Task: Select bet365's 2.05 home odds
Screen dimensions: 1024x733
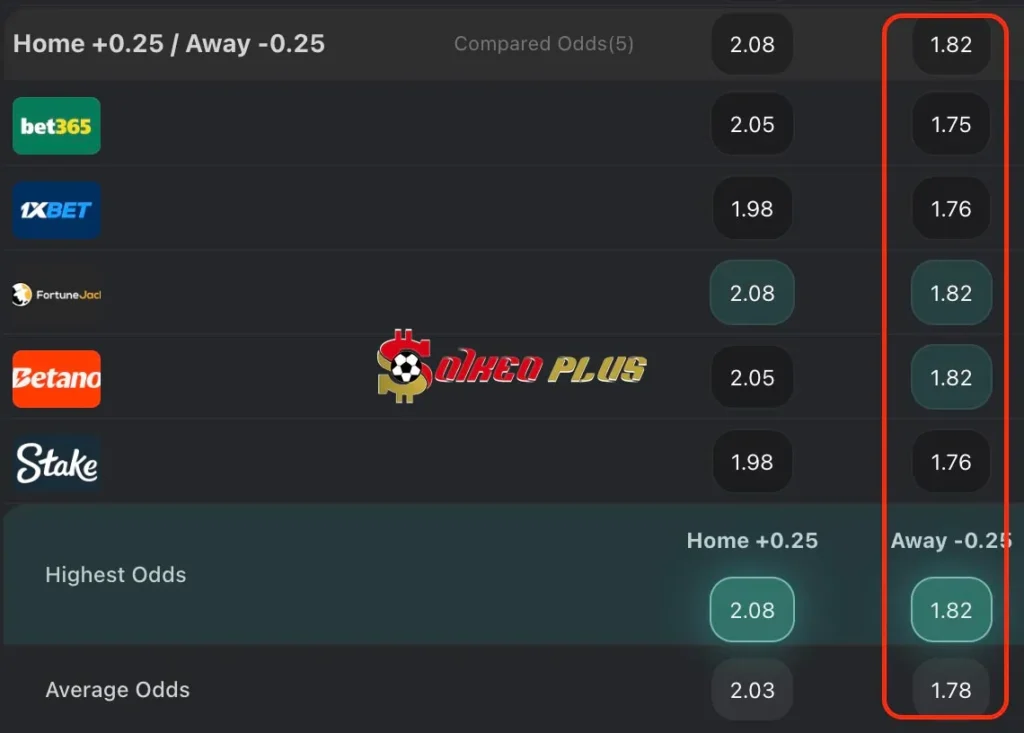Action: [x=752, y=124]
